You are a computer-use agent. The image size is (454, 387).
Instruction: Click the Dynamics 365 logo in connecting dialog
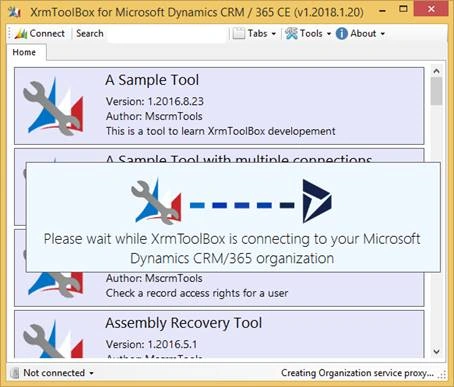(317, 201)
